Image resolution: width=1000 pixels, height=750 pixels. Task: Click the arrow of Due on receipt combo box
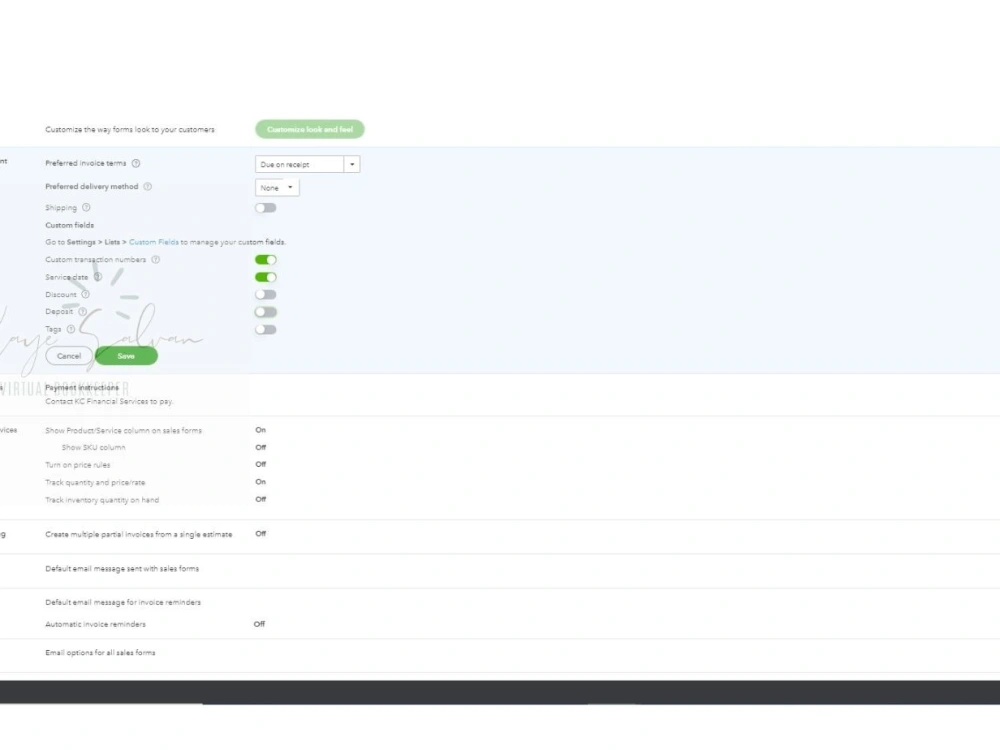352,165
